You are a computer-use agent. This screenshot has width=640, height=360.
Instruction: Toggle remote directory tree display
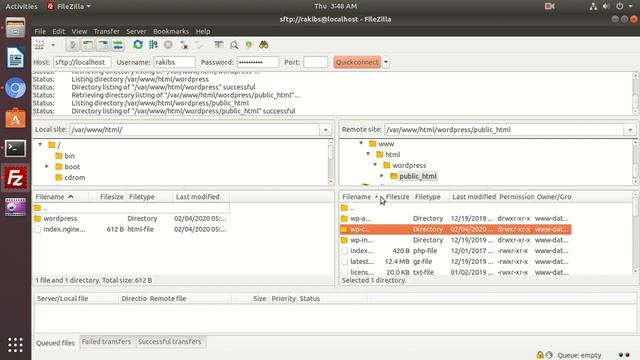point(103,45)
